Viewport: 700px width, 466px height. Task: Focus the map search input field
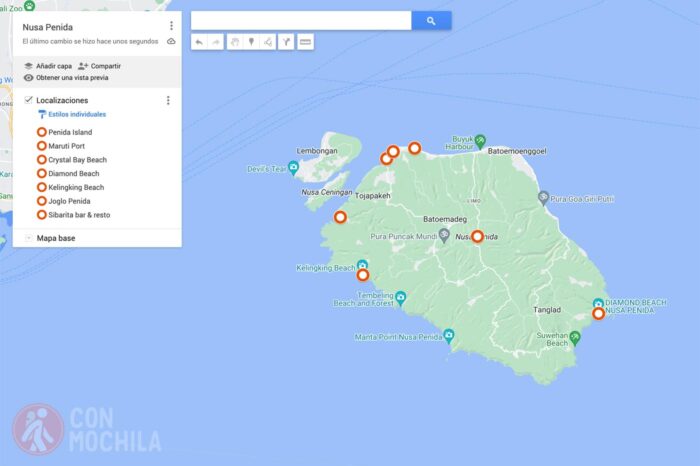coord(301,21)
